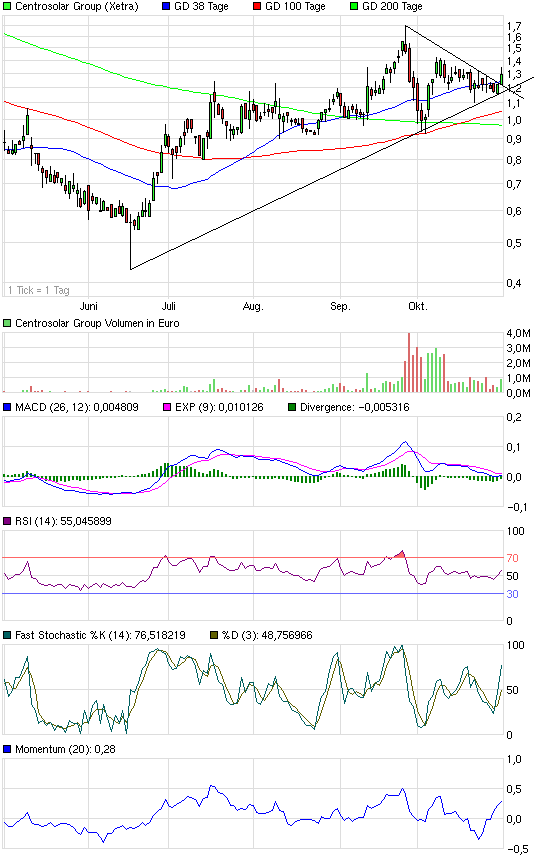Click the magenta EXP (9) swatch
545x857 pixels.
coord(167,407)
